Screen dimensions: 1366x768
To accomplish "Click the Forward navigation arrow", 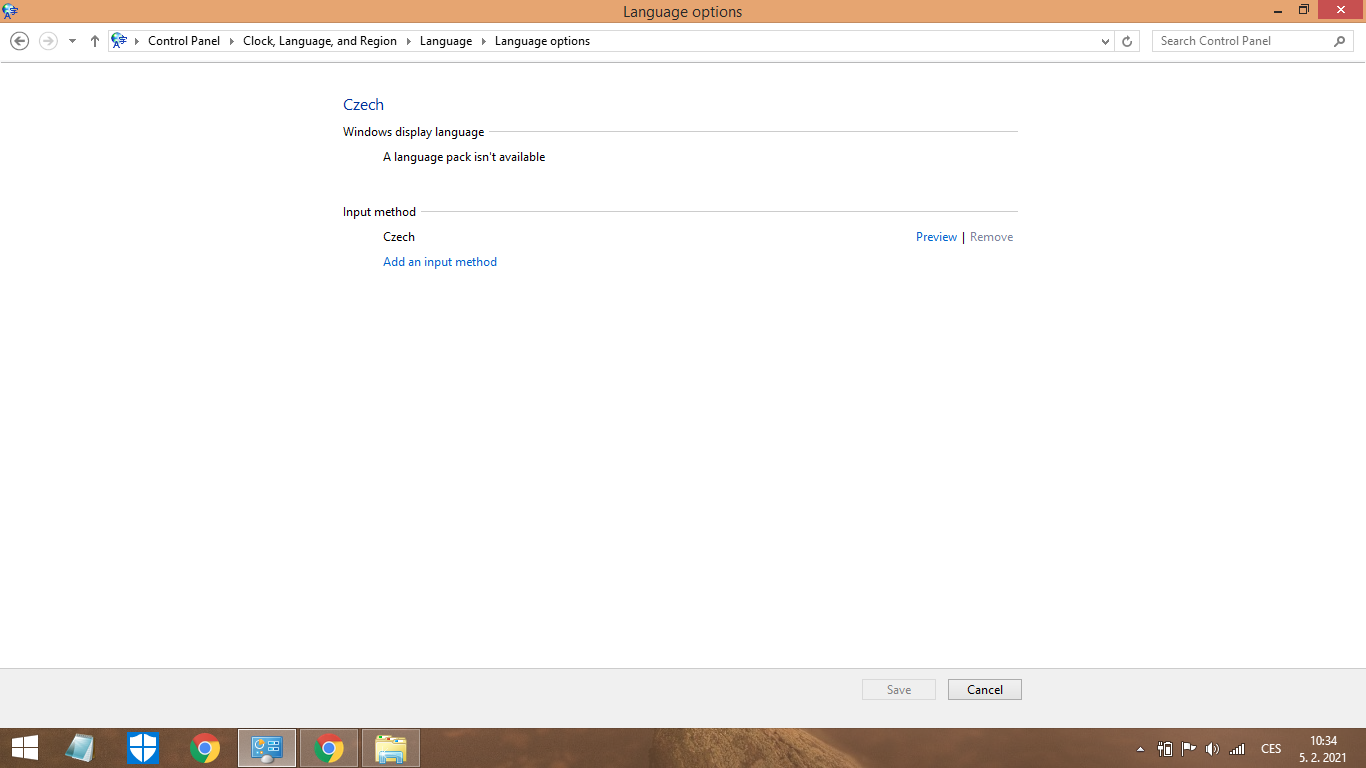I will coord(48,41).
